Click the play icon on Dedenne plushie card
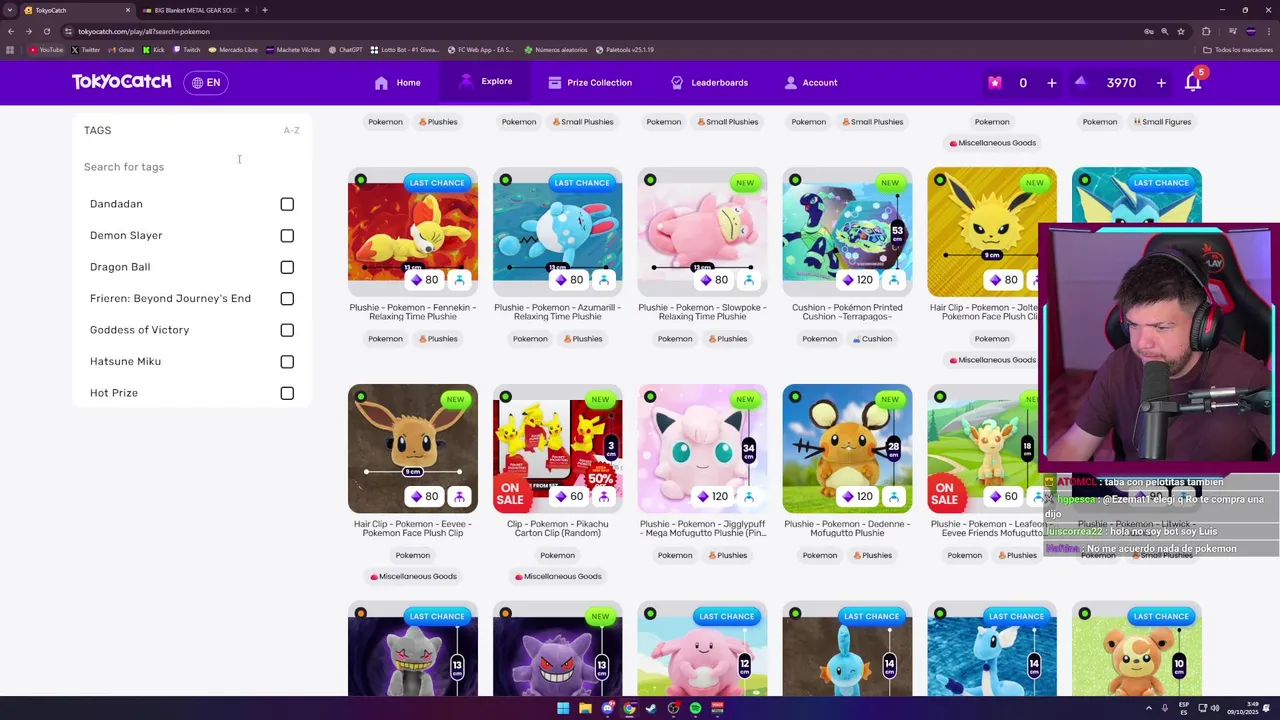This screenshot has height=720, width=1280. (x=893, y=496)
